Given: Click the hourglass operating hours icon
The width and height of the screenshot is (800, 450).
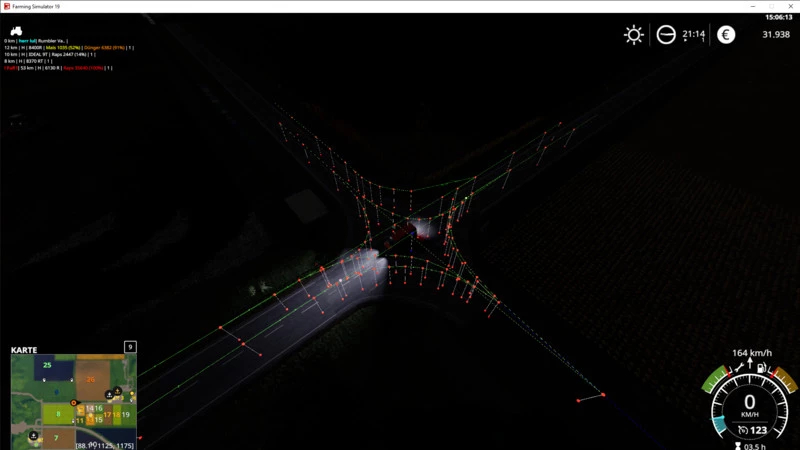Looking at the screenshot, I should tap(737, 444).
